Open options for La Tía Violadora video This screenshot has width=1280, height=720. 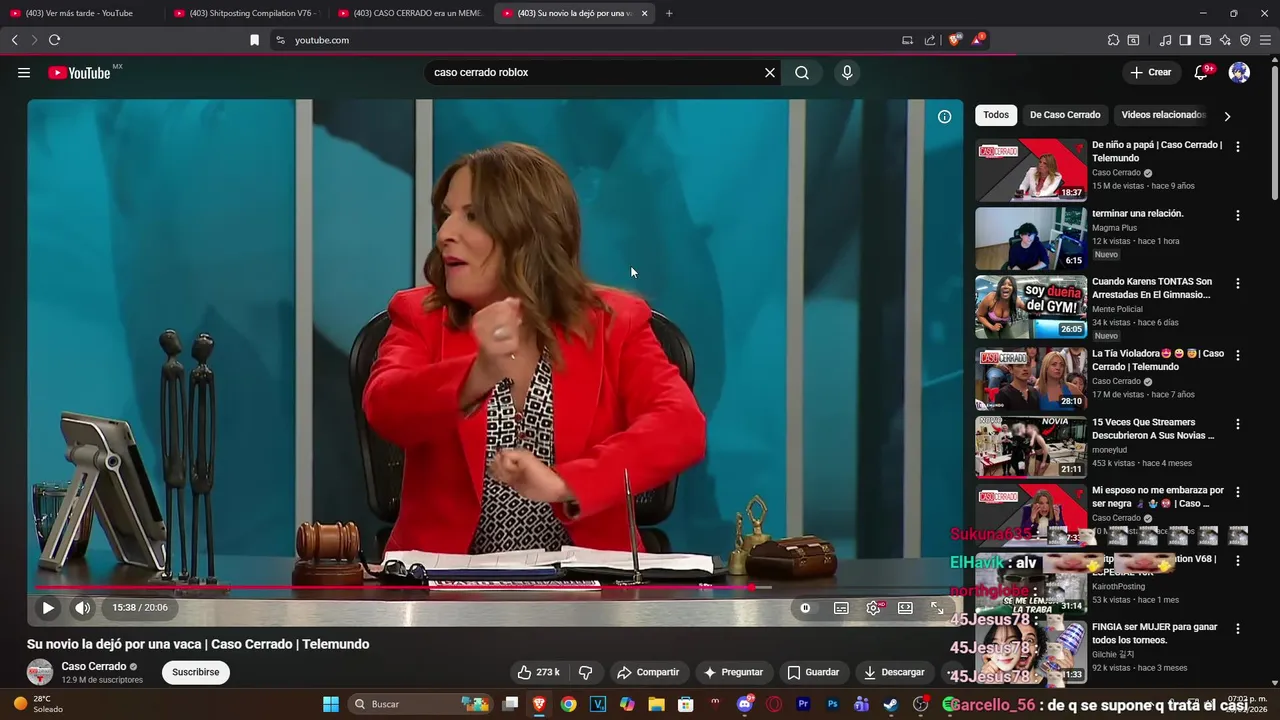[1238, 356]
